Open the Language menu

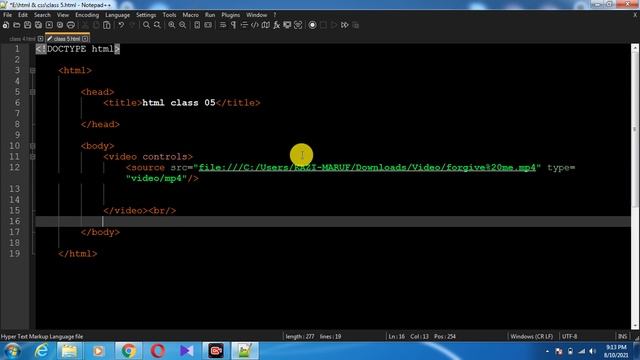(x=118, y=15)
